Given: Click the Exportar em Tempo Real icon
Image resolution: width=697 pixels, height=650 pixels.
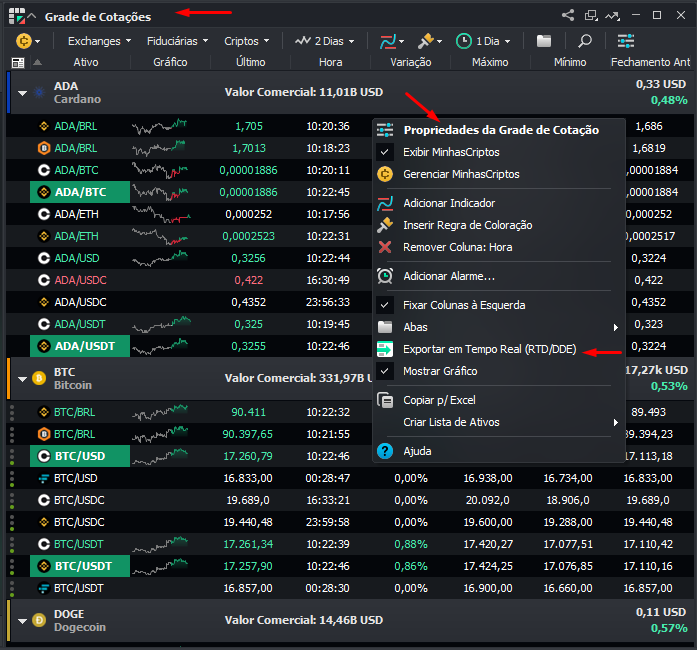Looking at the screenshot, I should 385,349.
